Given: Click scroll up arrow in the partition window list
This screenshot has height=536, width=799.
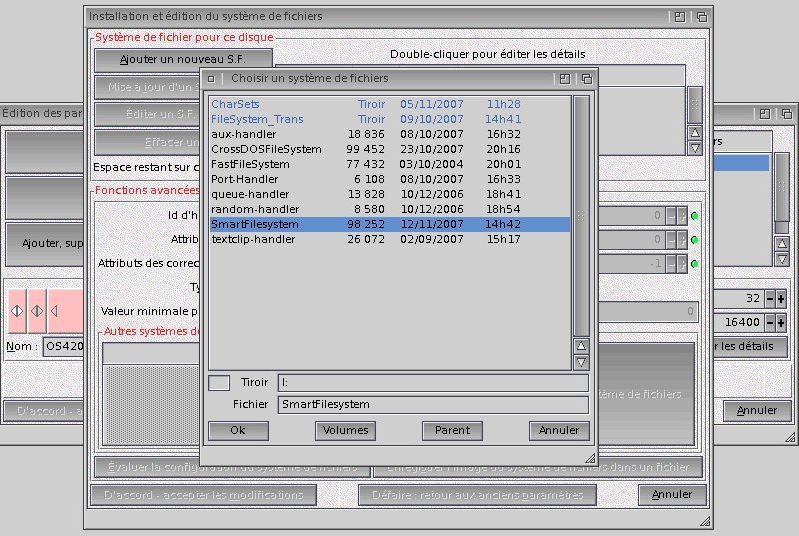Looking at the screenshot, I should [x=782, y=244].
